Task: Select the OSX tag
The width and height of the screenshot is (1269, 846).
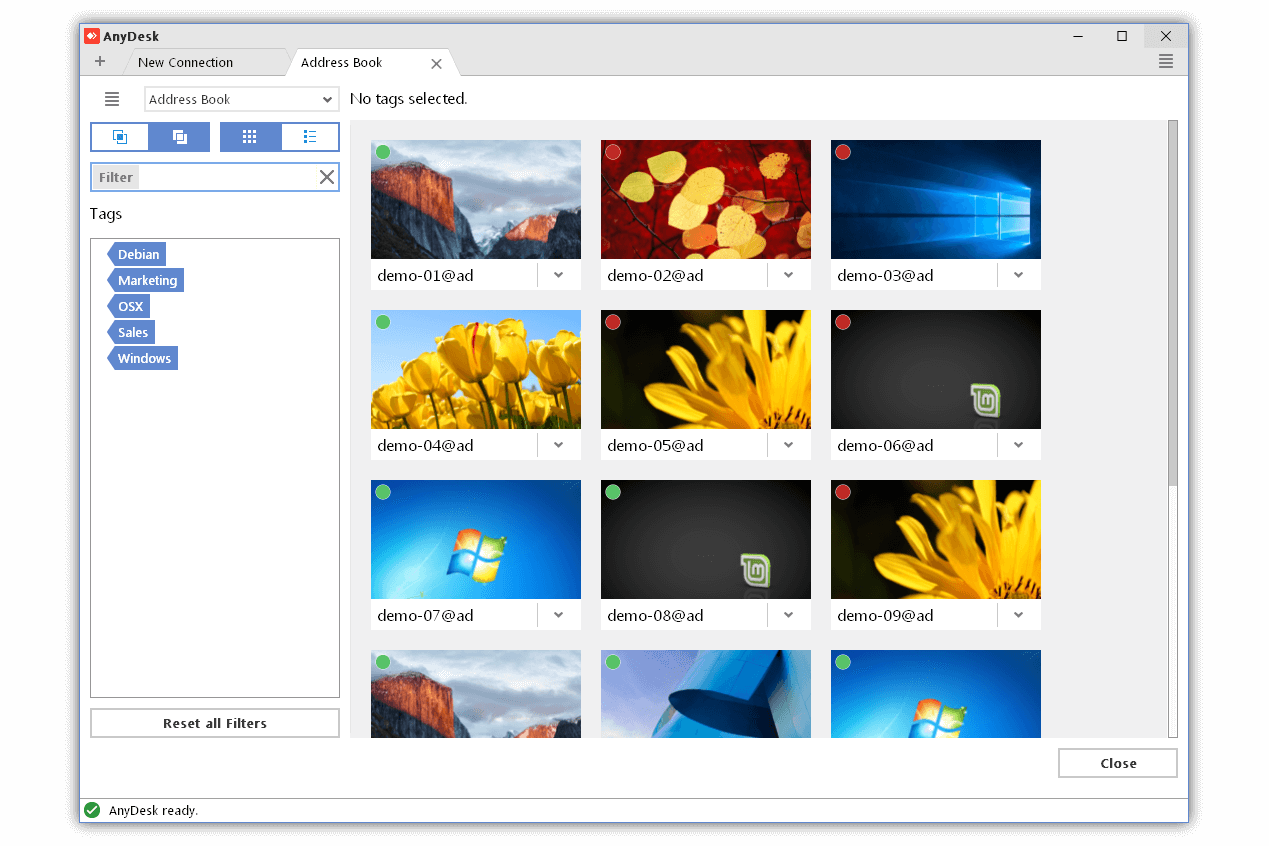Action: click(129, 306)
